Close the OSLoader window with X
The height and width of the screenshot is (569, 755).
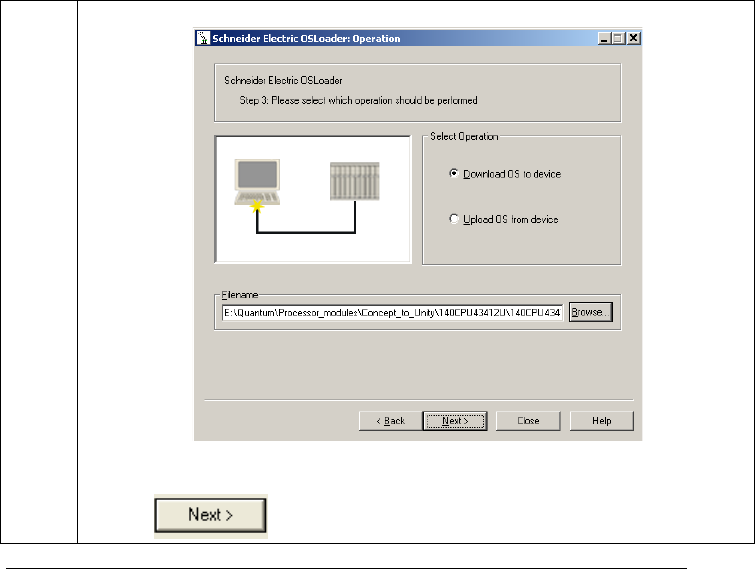(634, 39)
